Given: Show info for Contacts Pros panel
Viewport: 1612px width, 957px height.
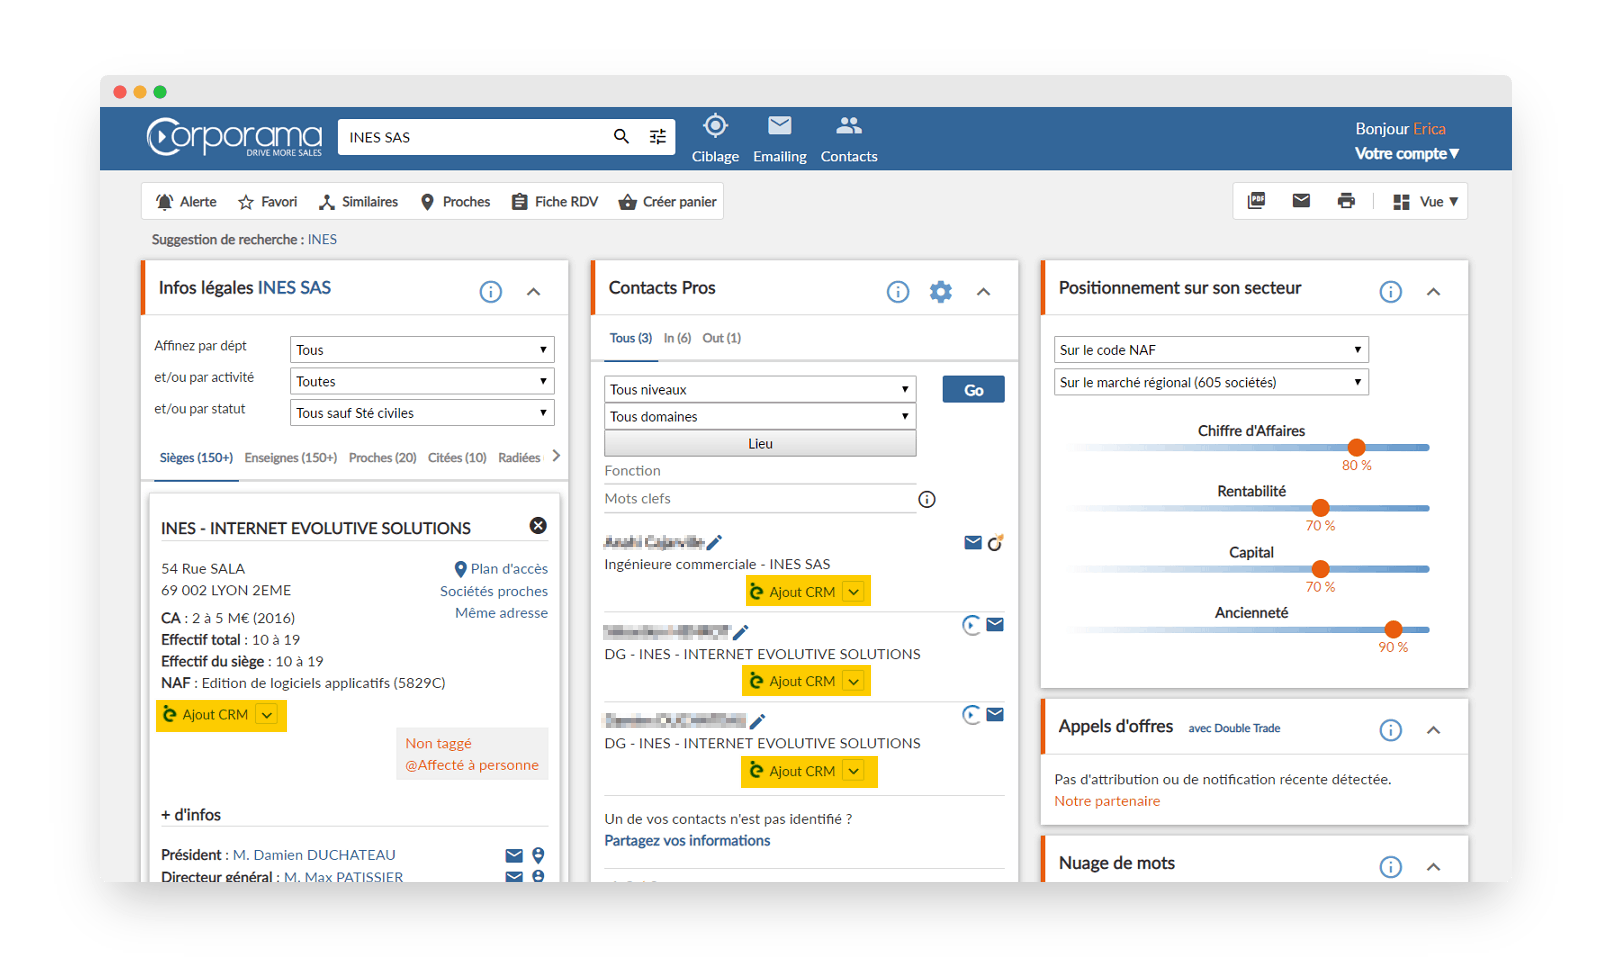Looking at the screenshot, I should coord(898,292).
